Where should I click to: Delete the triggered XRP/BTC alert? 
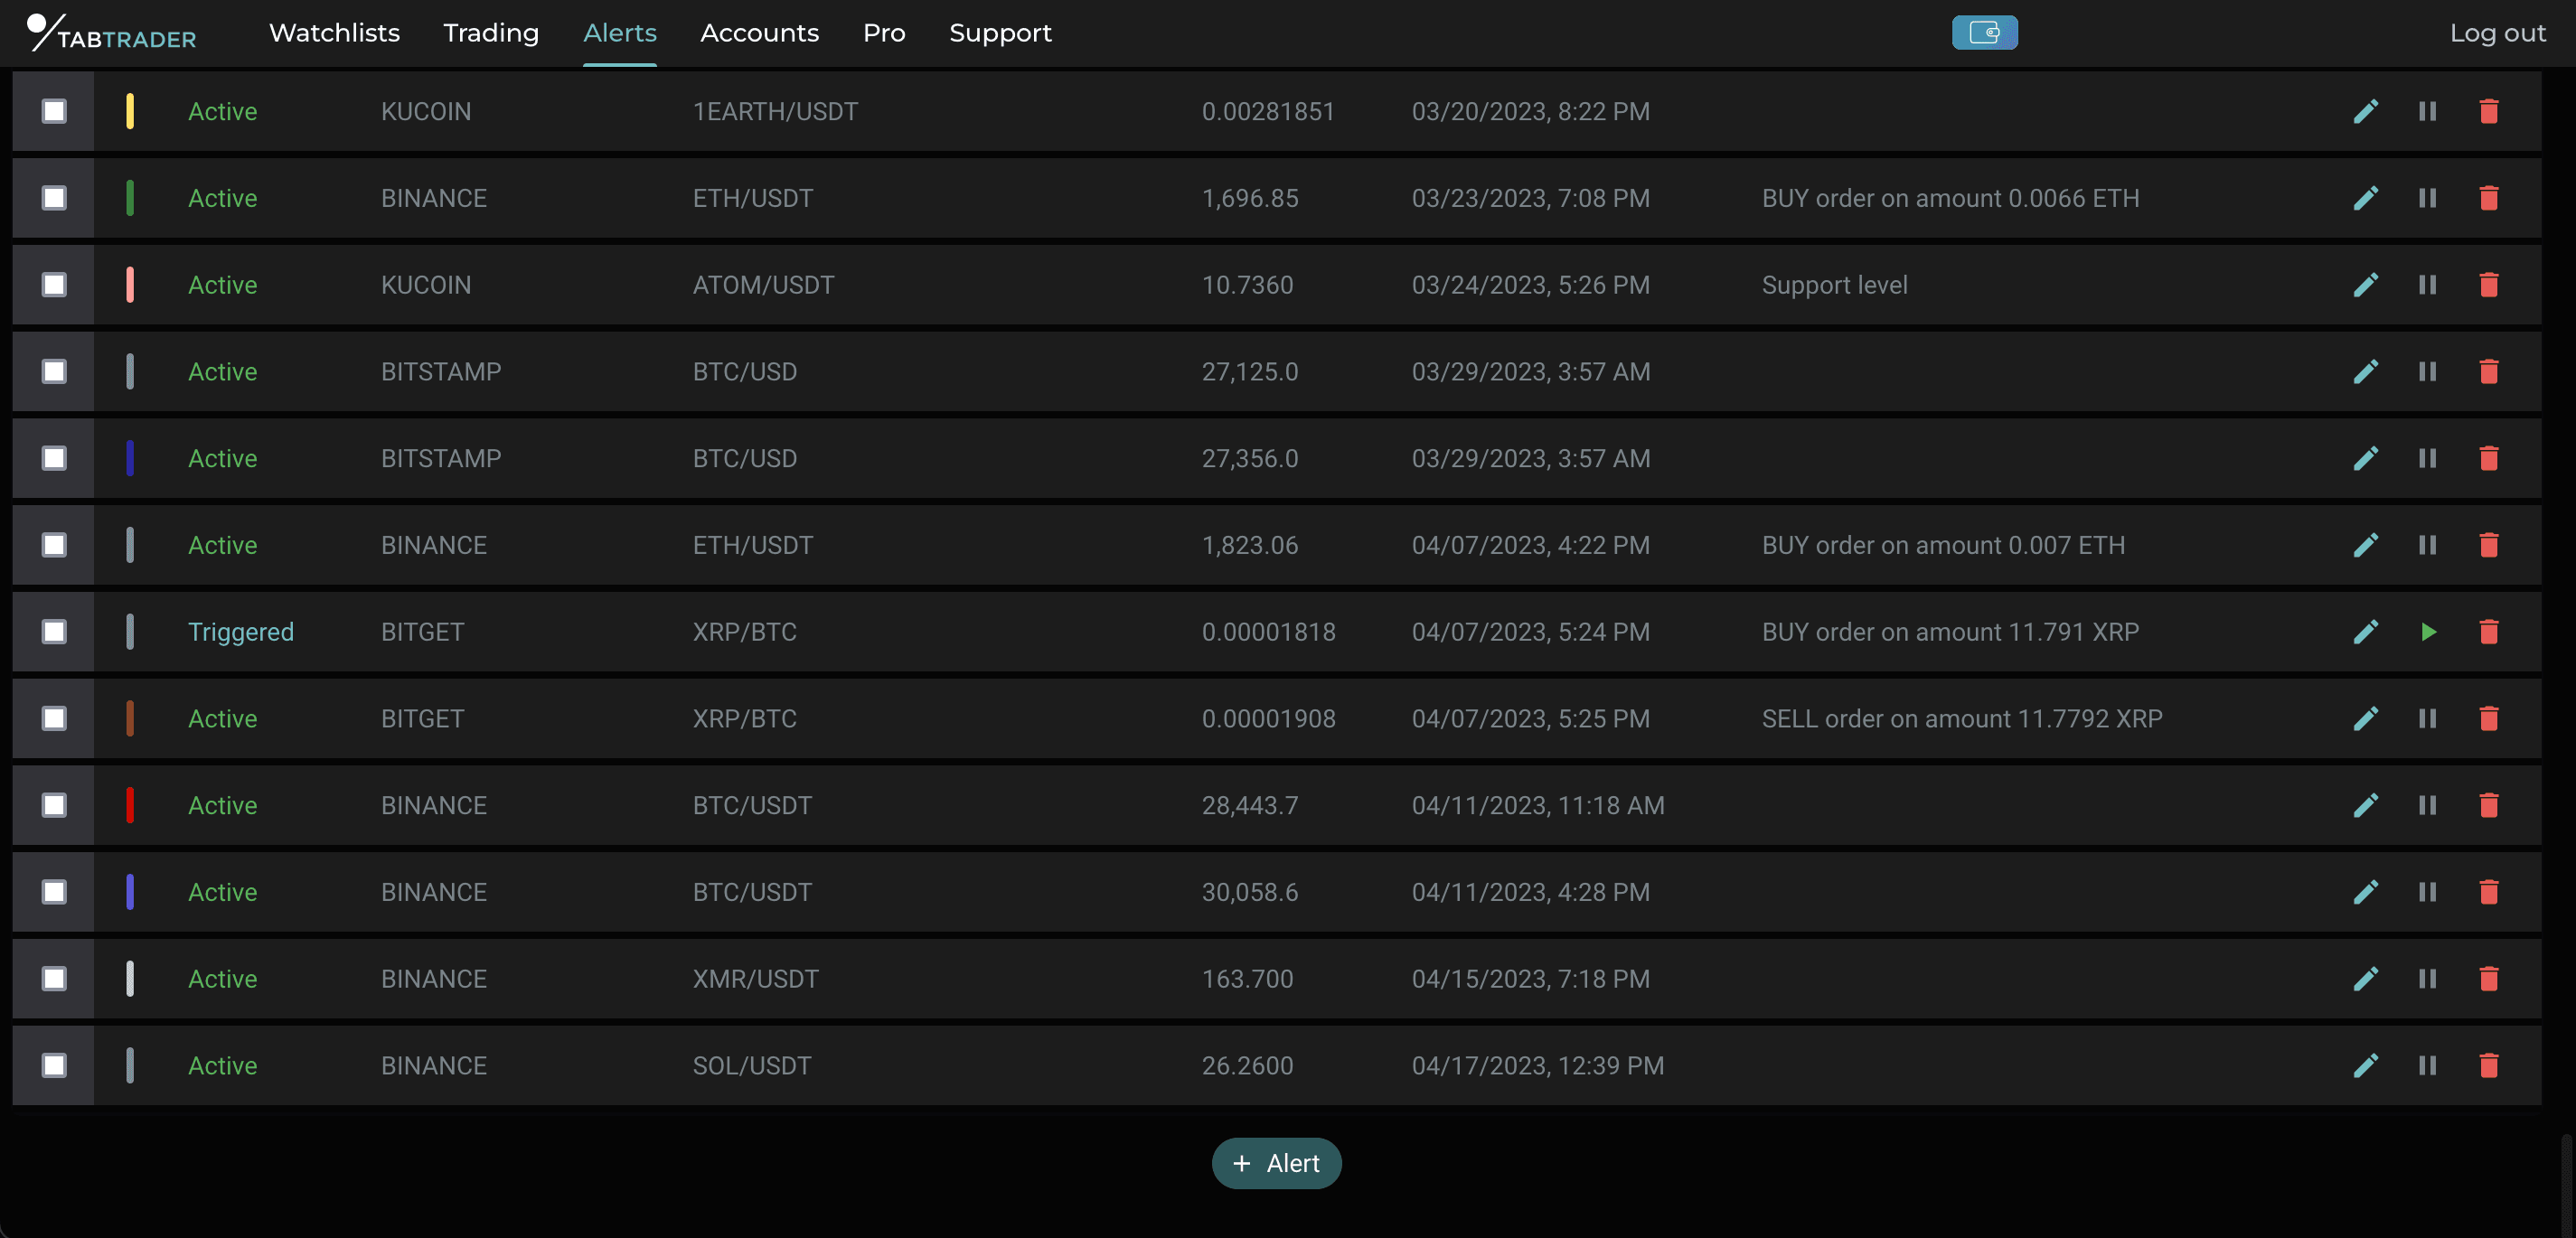click(x=2489, y=632)
